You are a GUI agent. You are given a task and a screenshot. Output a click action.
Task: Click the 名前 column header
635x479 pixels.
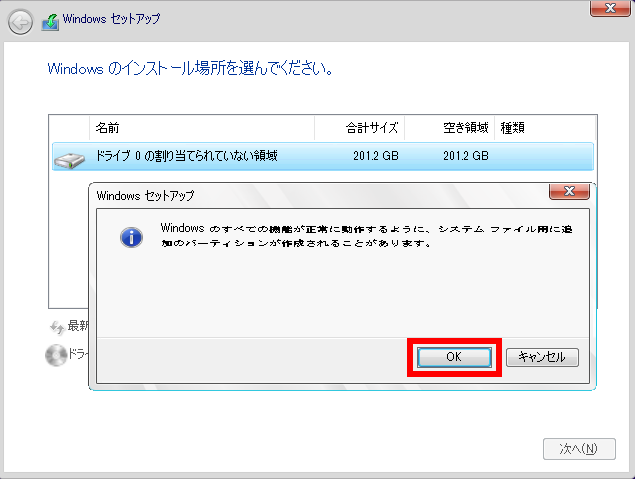point(107,128)
